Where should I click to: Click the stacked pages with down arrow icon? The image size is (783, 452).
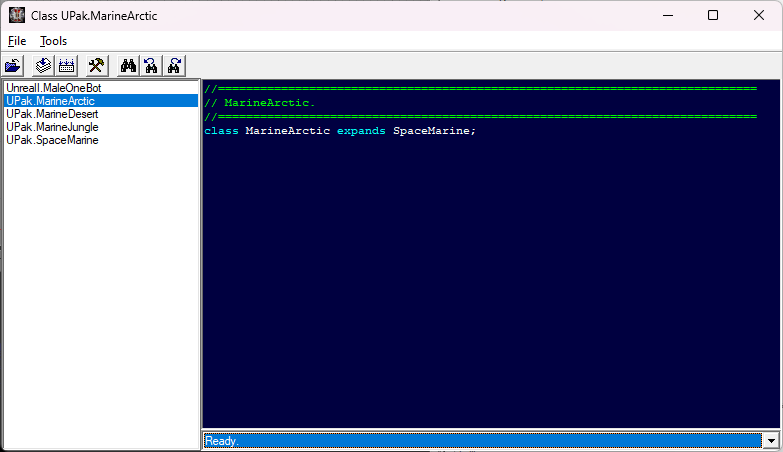pyautogui.click(x=43, y=65)
